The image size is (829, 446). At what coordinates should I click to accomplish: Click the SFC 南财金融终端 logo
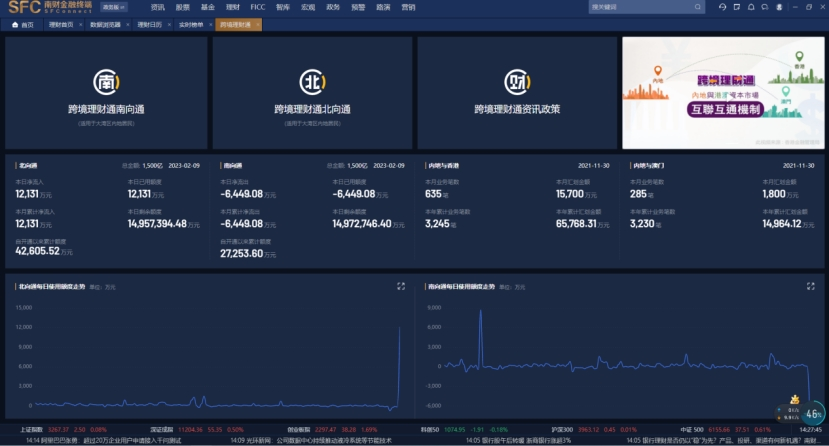coord(50,7)
